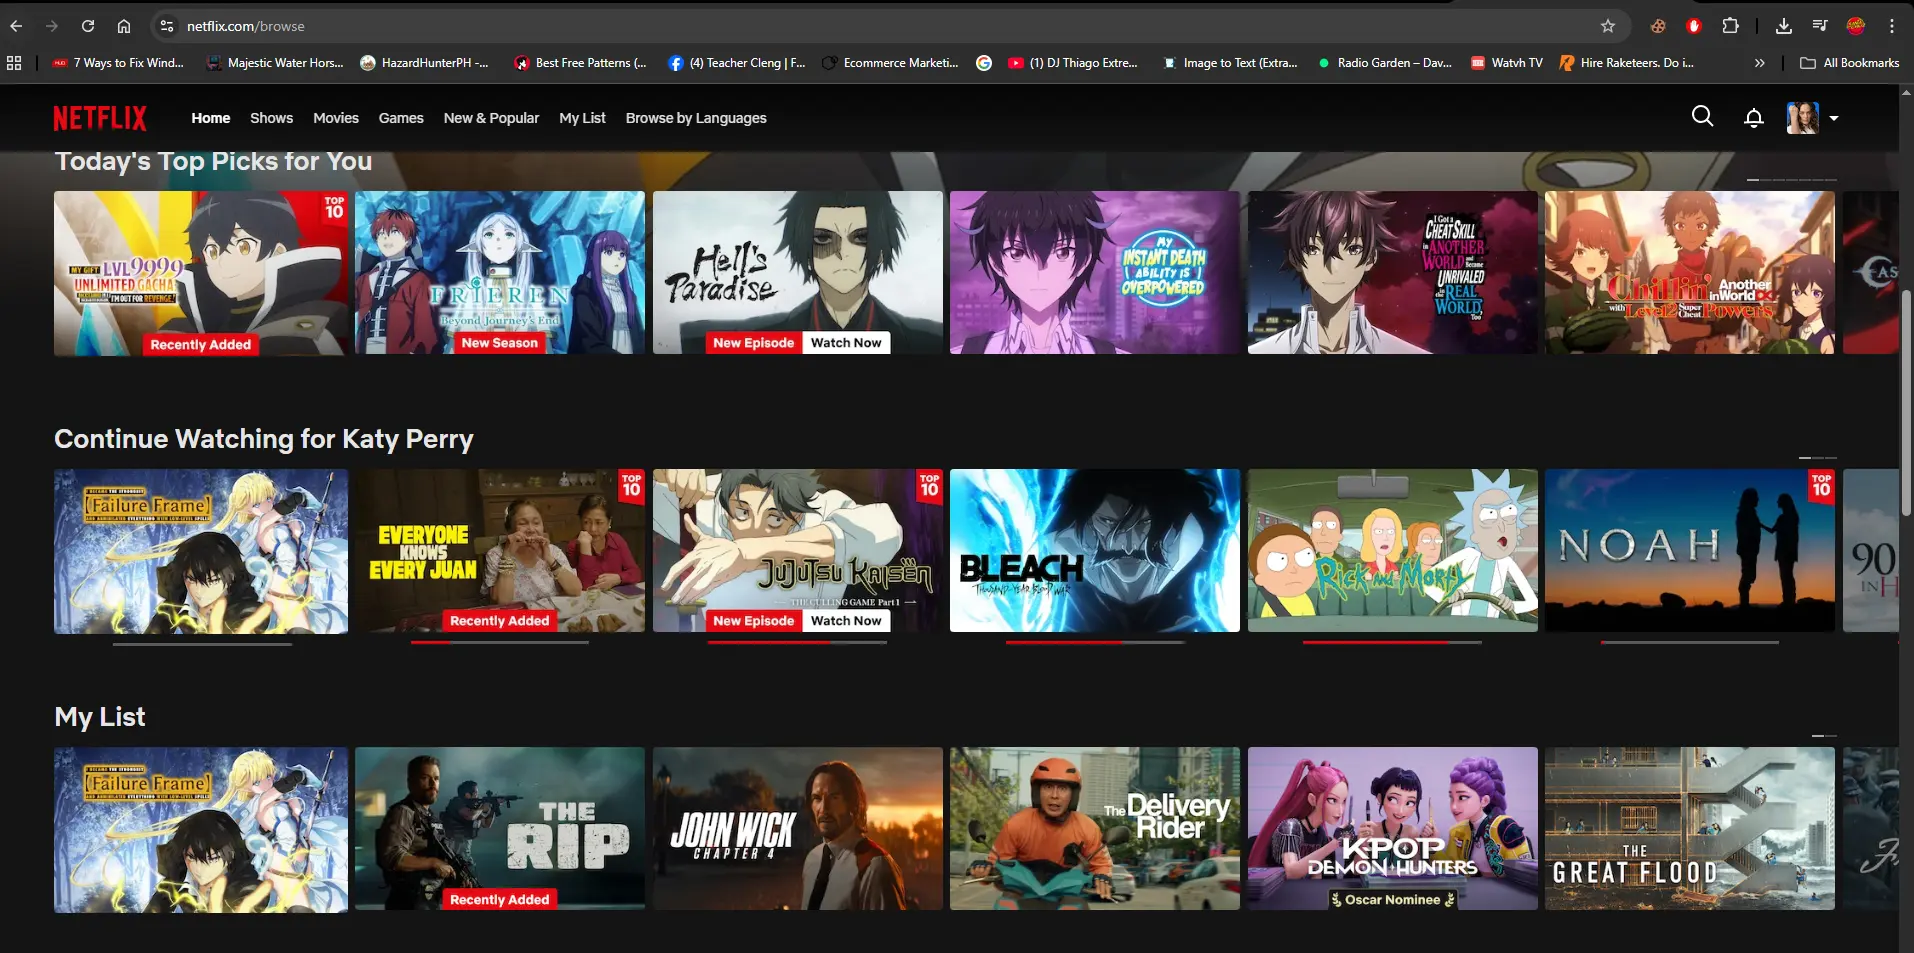Click the red shield extension icon
1914x953 pixels.
point(1694,26)
